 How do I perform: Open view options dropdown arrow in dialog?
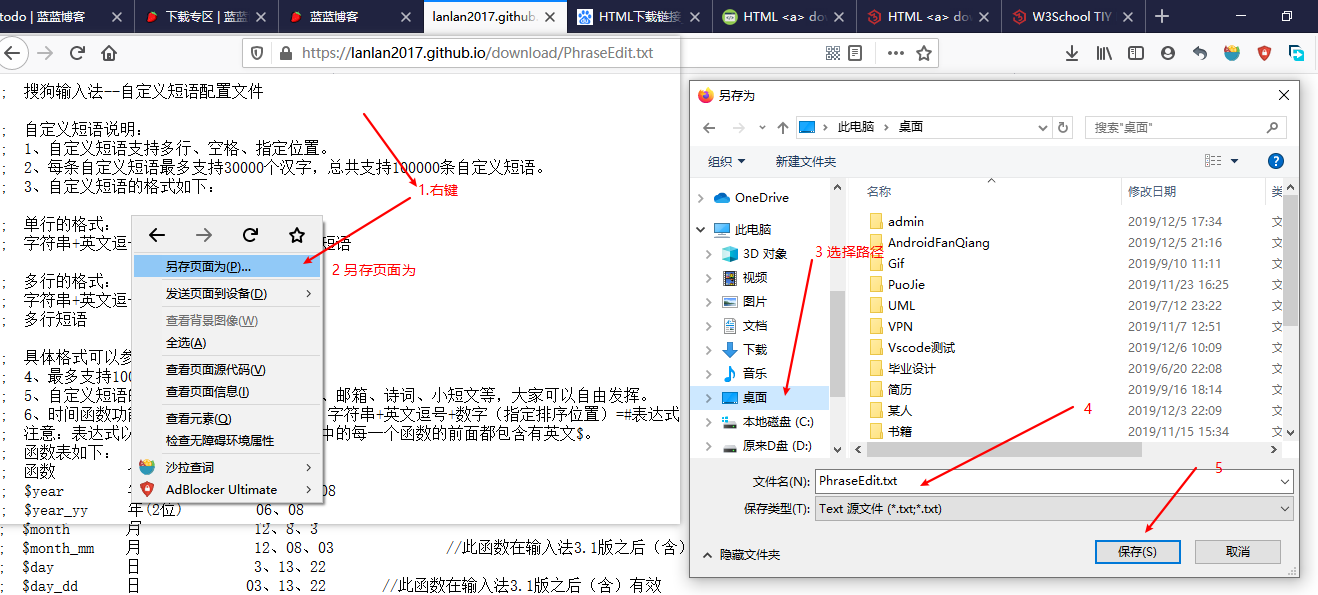[1234, 161]
